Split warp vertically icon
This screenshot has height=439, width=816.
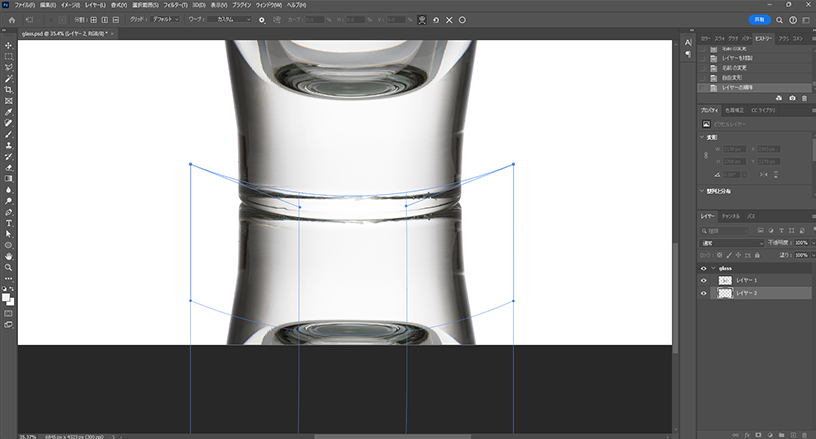pyautogui.click(x=105, y=20)
